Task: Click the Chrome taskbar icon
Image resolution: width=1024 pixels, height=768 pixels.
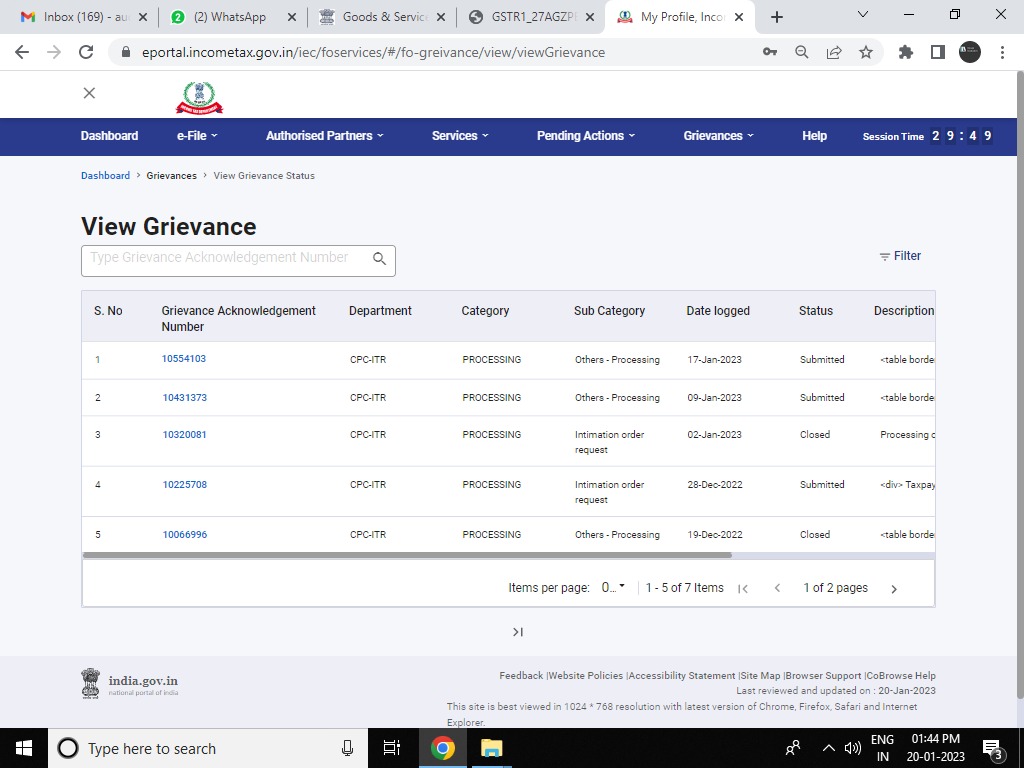Action: pos(442,748)
